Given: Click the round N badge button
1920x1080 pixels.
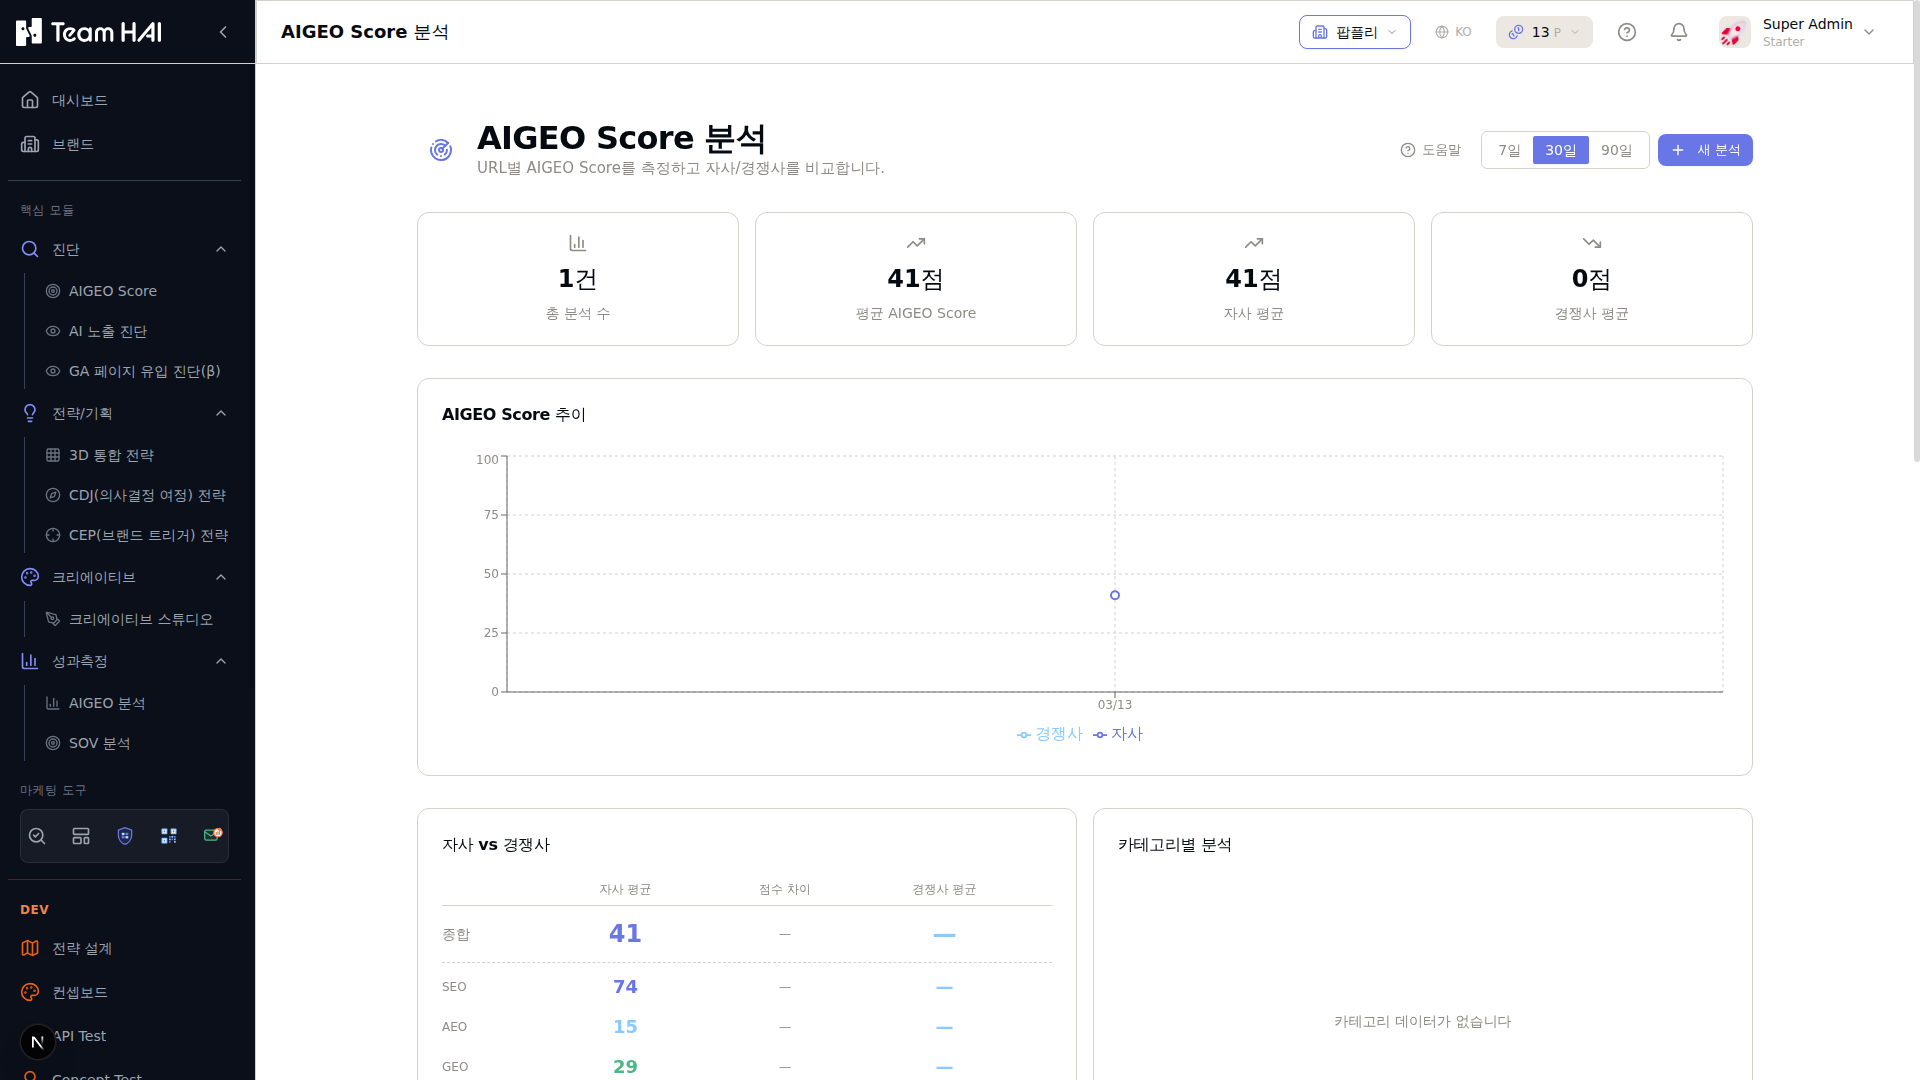Looking at the screenshot, I should [x=38, y=1042].
